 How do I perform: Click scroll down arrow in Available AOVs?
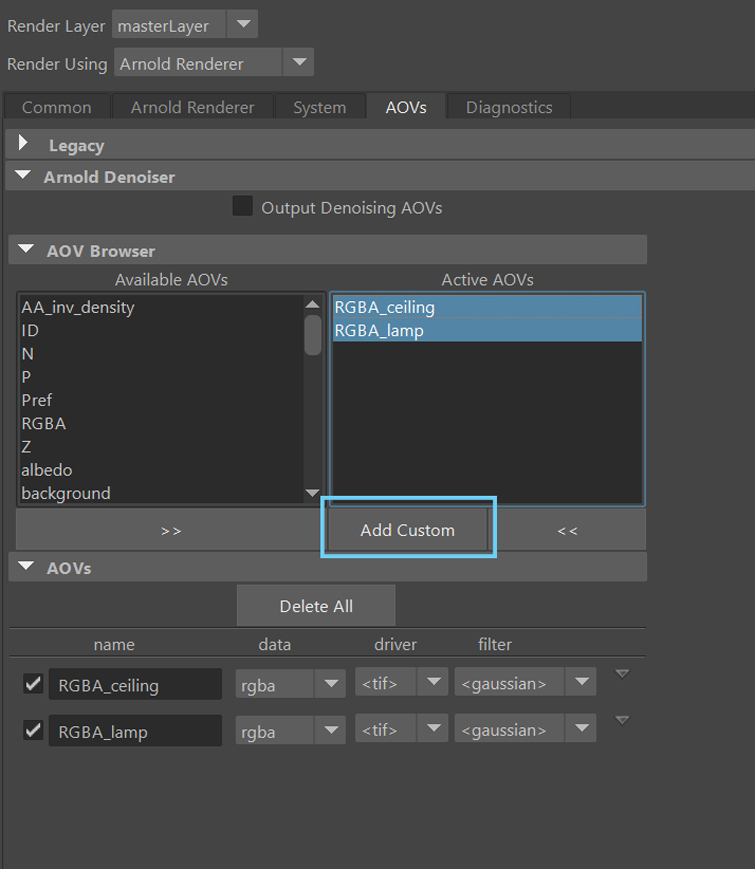tap(313, 493)
